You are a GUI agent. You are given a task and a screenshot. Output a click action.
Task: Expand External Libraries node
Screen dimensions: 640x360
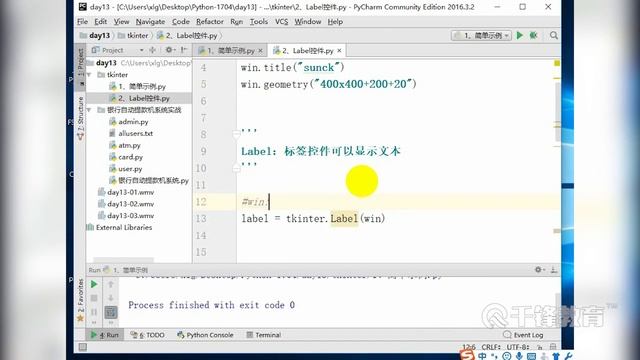point(119,227)
